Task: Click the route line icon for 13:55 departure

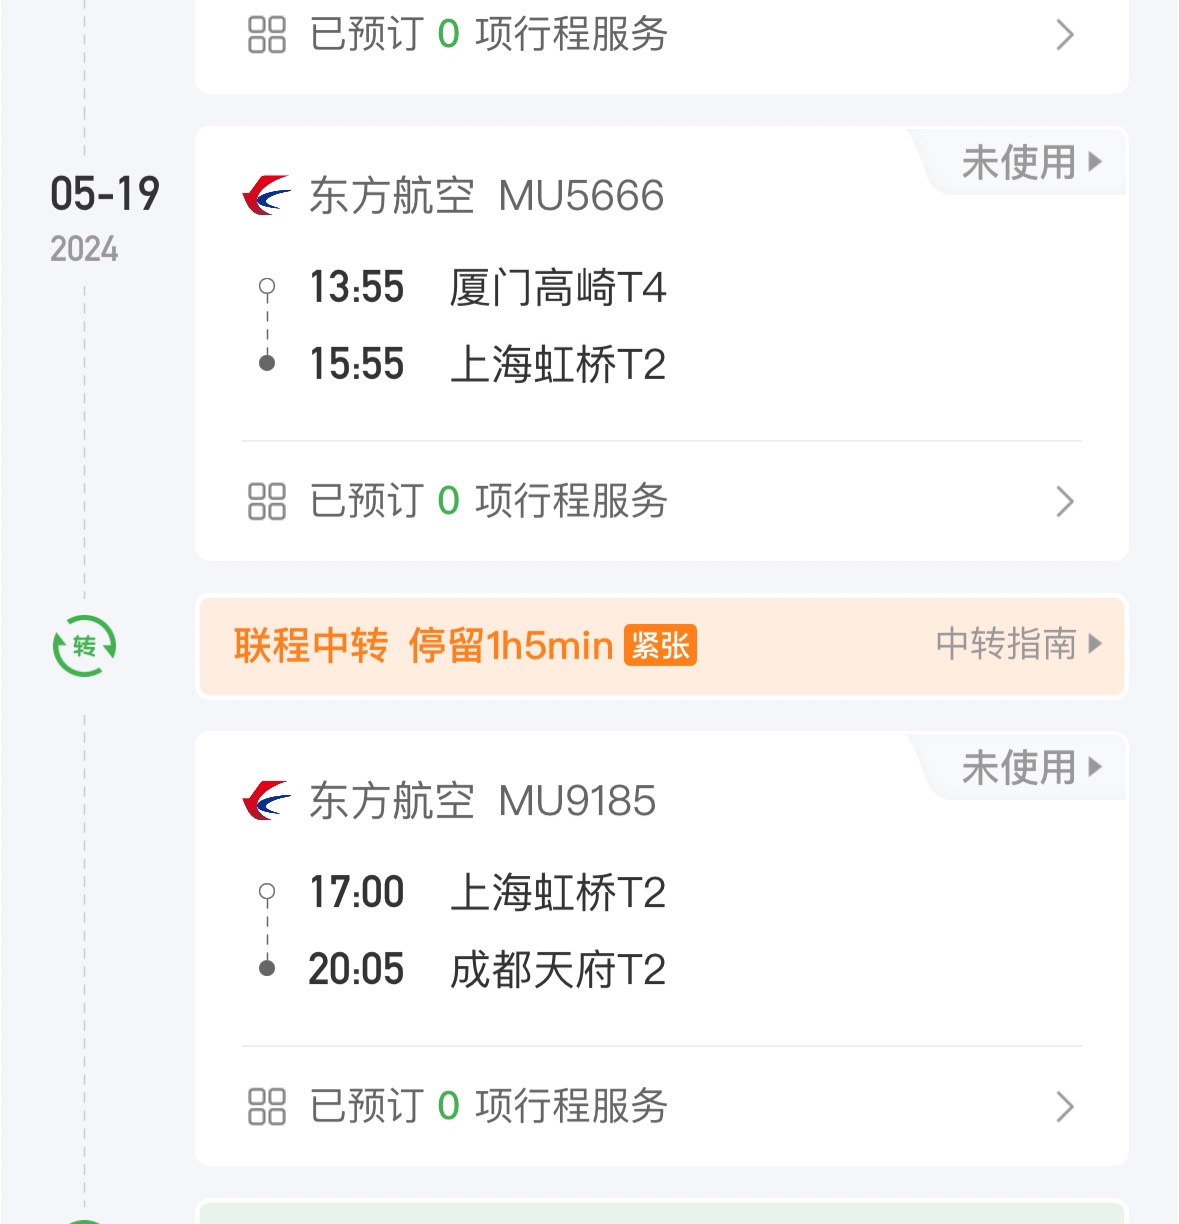Action: pos(267,325)
